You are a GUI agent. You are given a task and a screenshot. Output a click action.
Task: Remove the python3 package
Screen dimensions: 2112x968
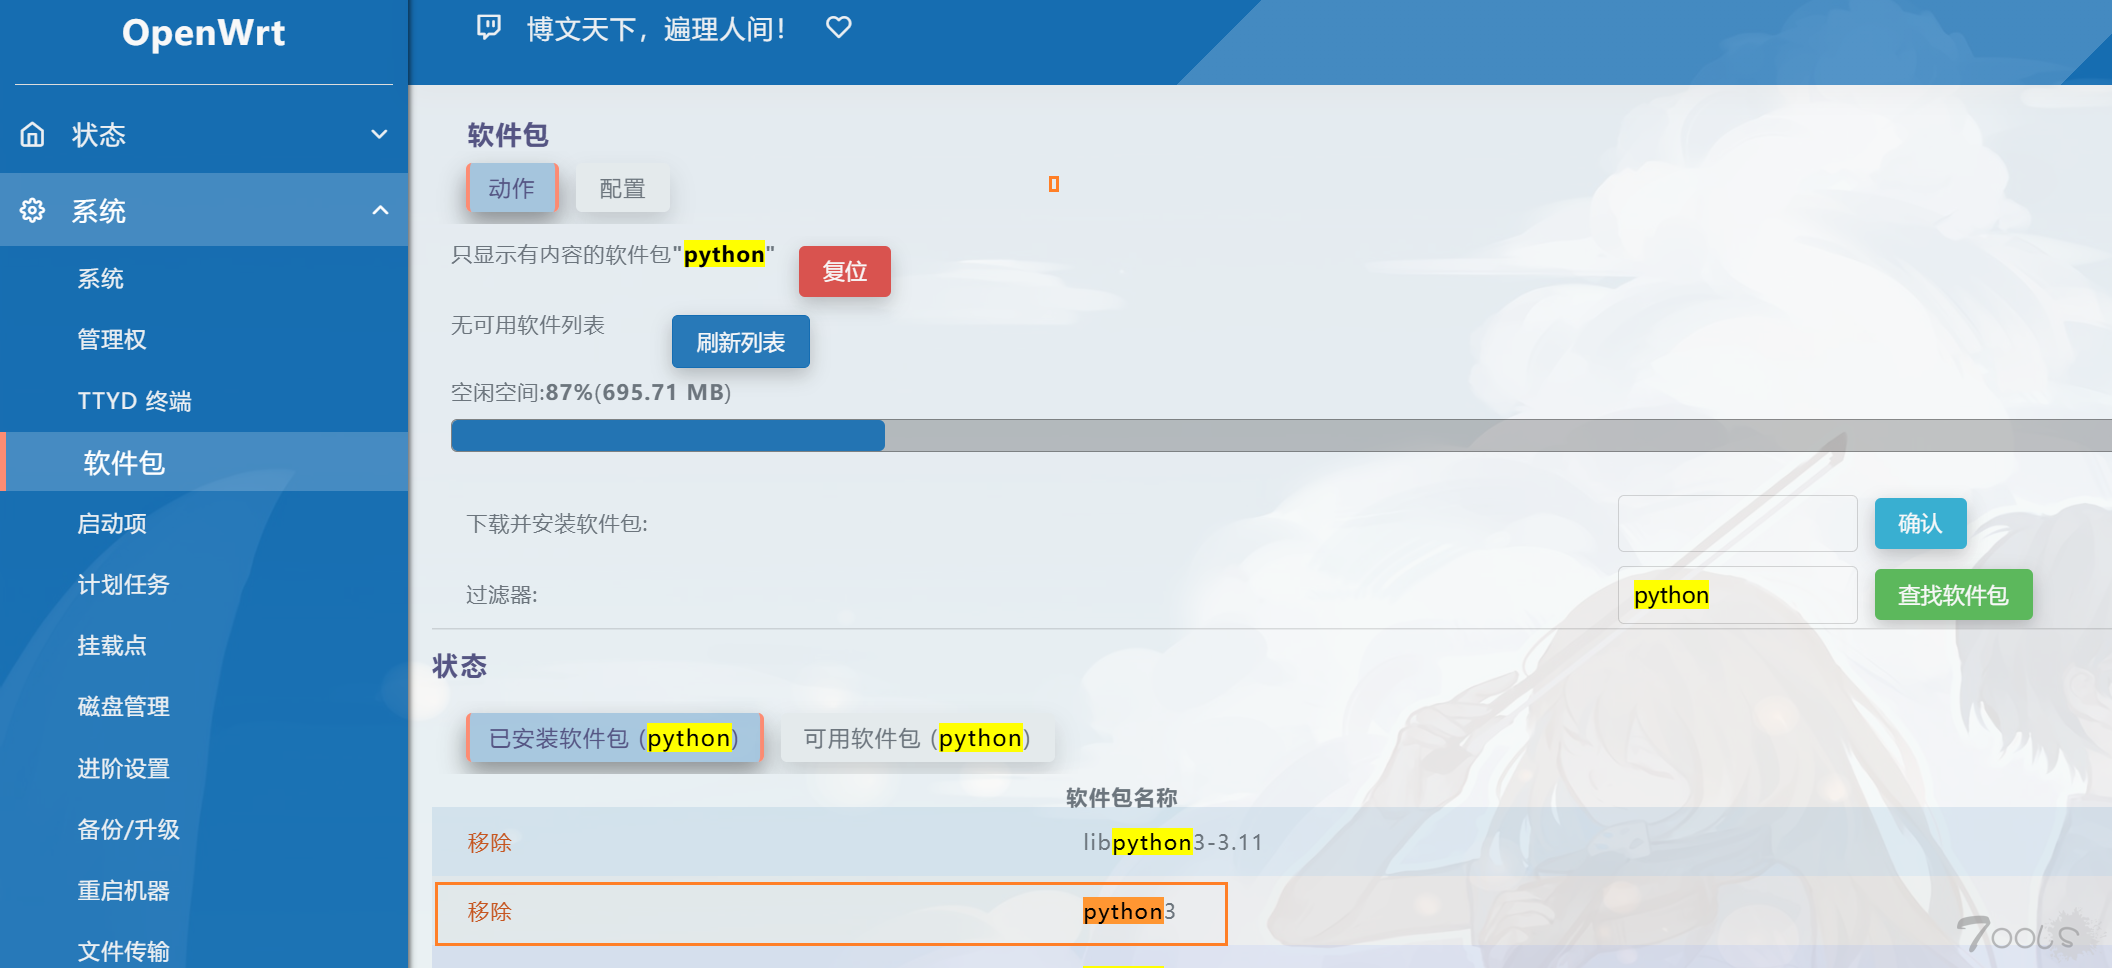[489, 913]
